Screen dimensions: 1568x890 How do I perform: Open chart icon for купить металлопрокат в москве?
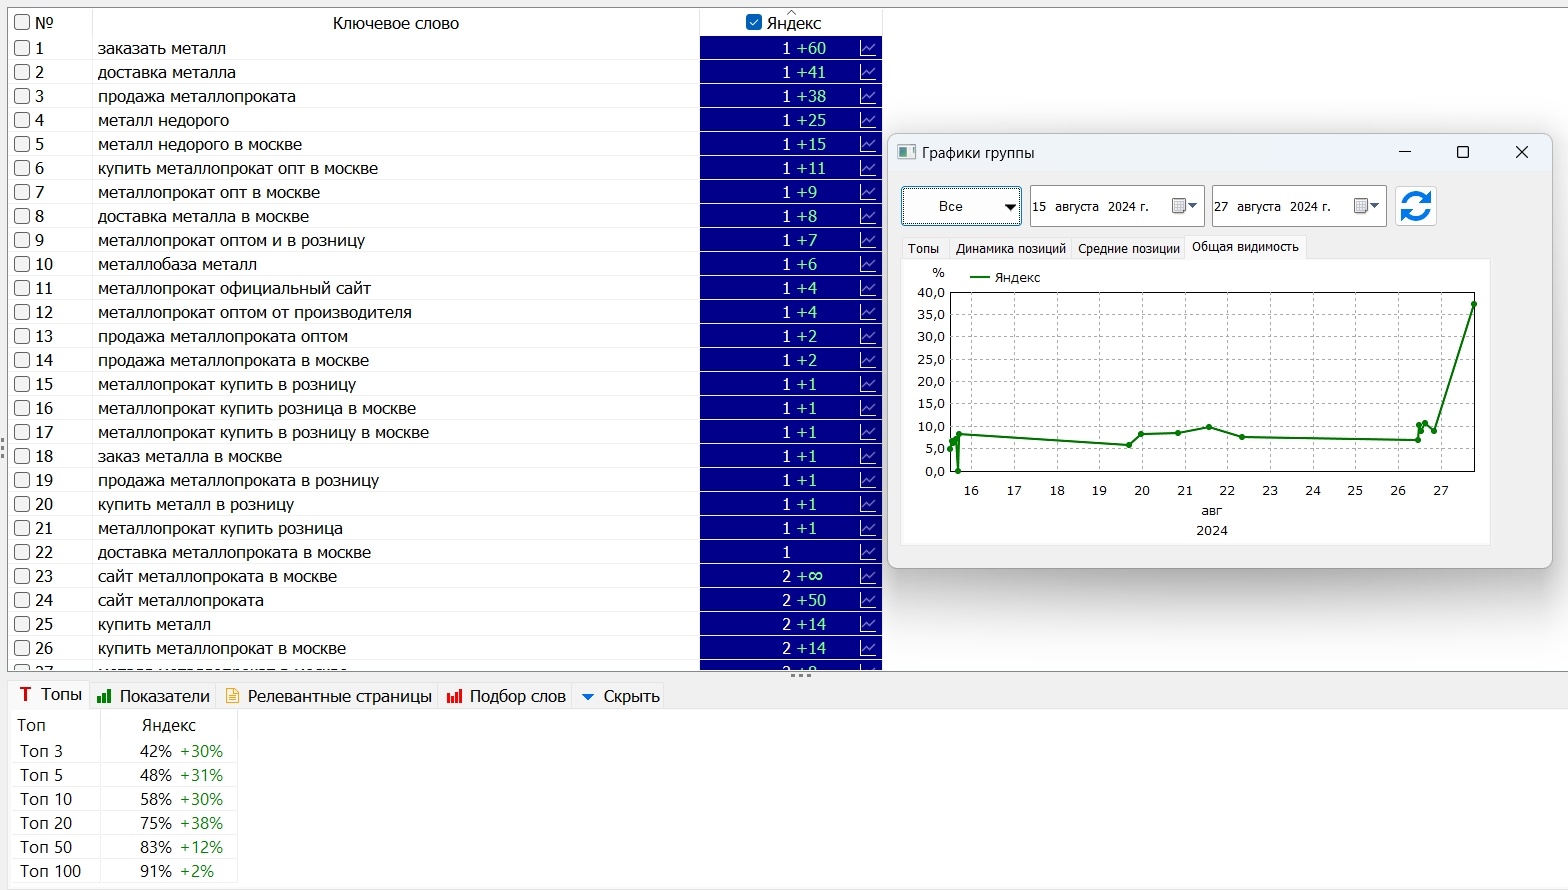click(x=868, y=648)
